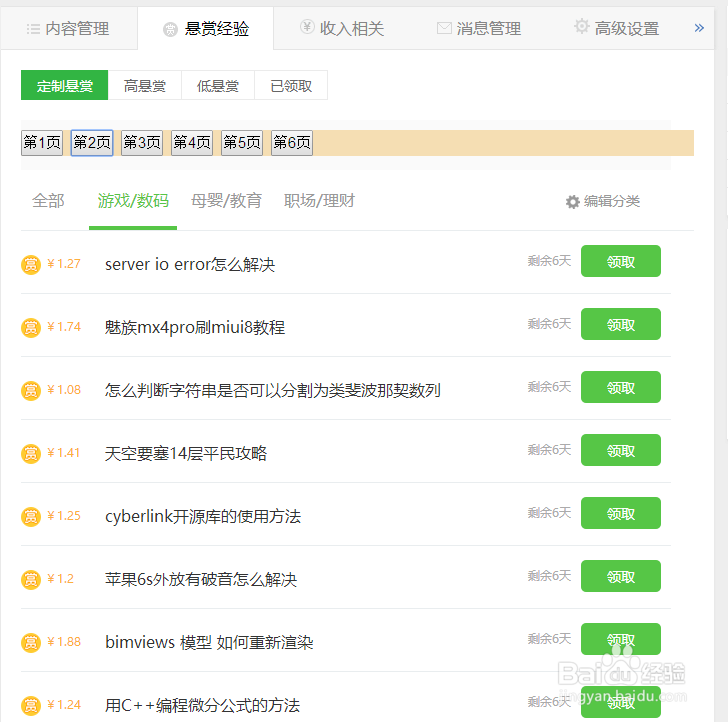
Task: Switch to the 内容管理 tab
Action: tap(68, 29)
